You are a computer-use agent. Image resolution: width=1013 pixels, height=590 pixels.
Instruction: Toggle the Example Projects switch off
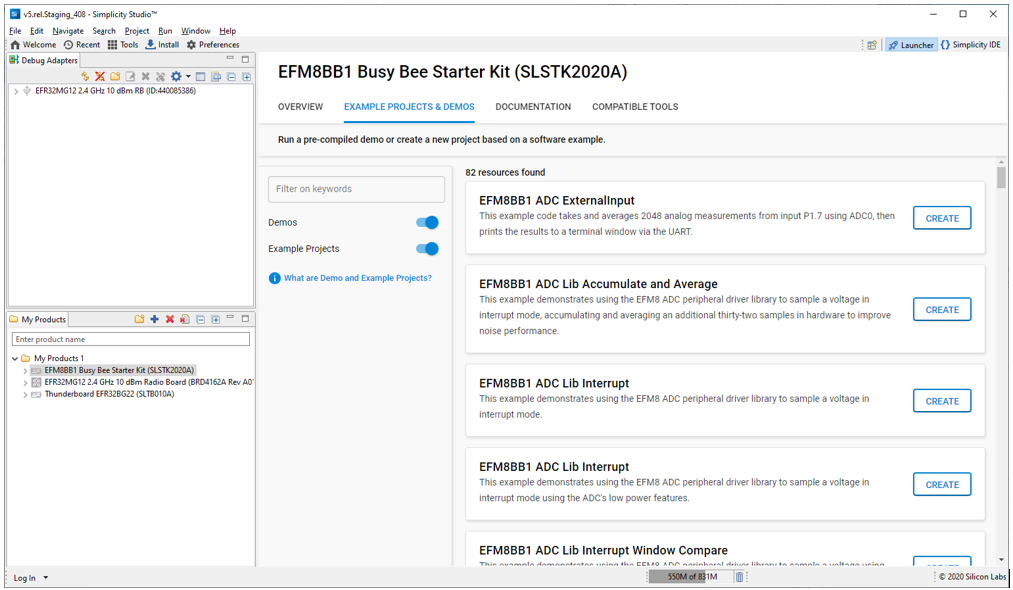pos(427,249)
